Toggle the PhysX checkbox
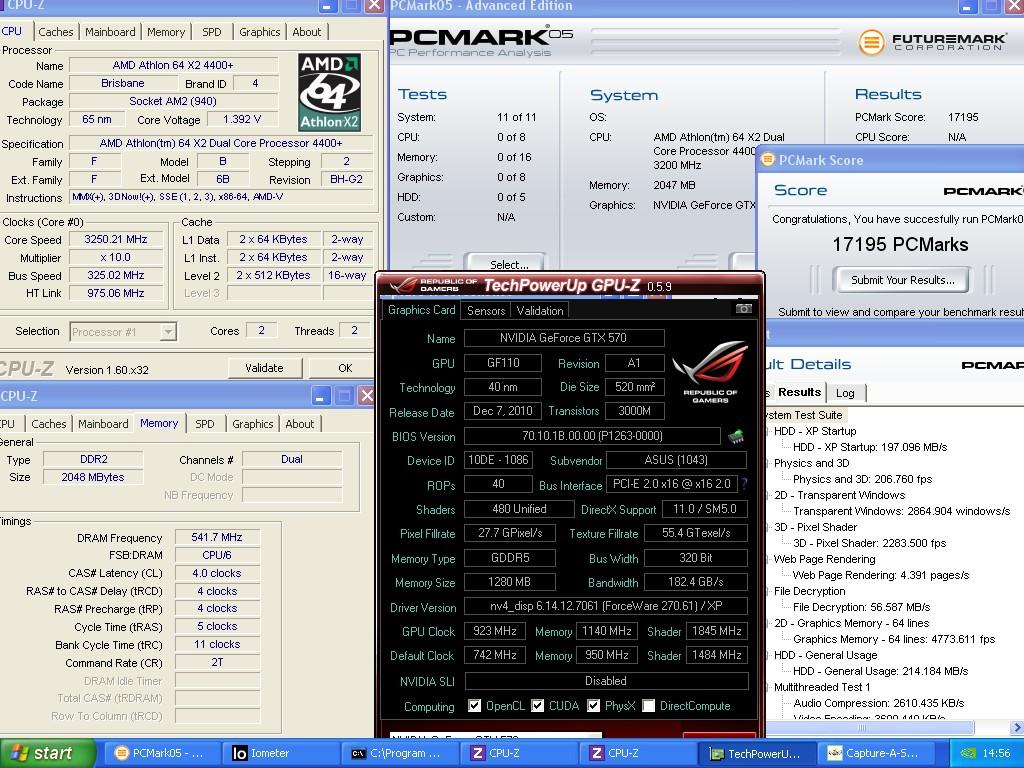1024x768 pixels. click(594, 705)
